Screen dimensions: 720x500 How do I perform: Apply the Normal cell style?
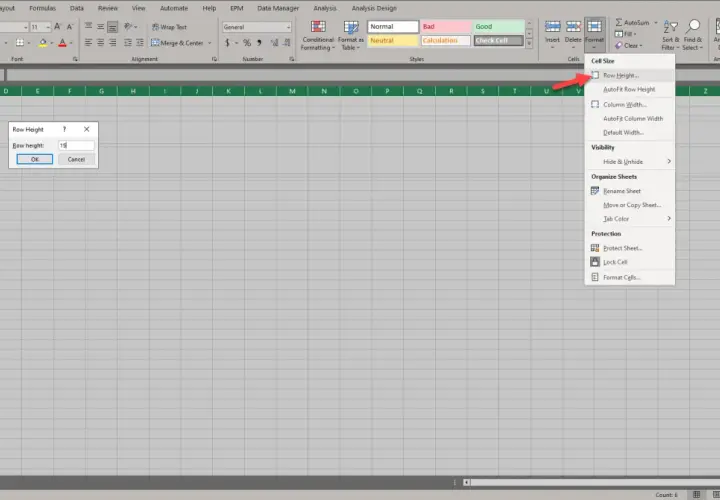[x=393, y=27]
